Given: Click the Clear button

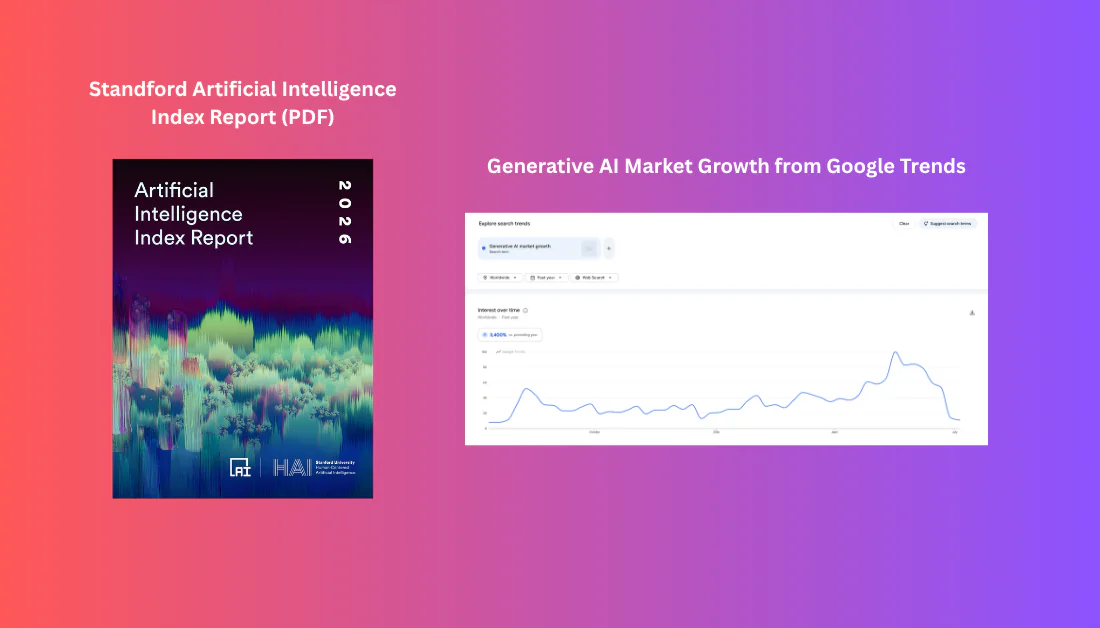Looking at the screenshot, I should pos(904,224).
